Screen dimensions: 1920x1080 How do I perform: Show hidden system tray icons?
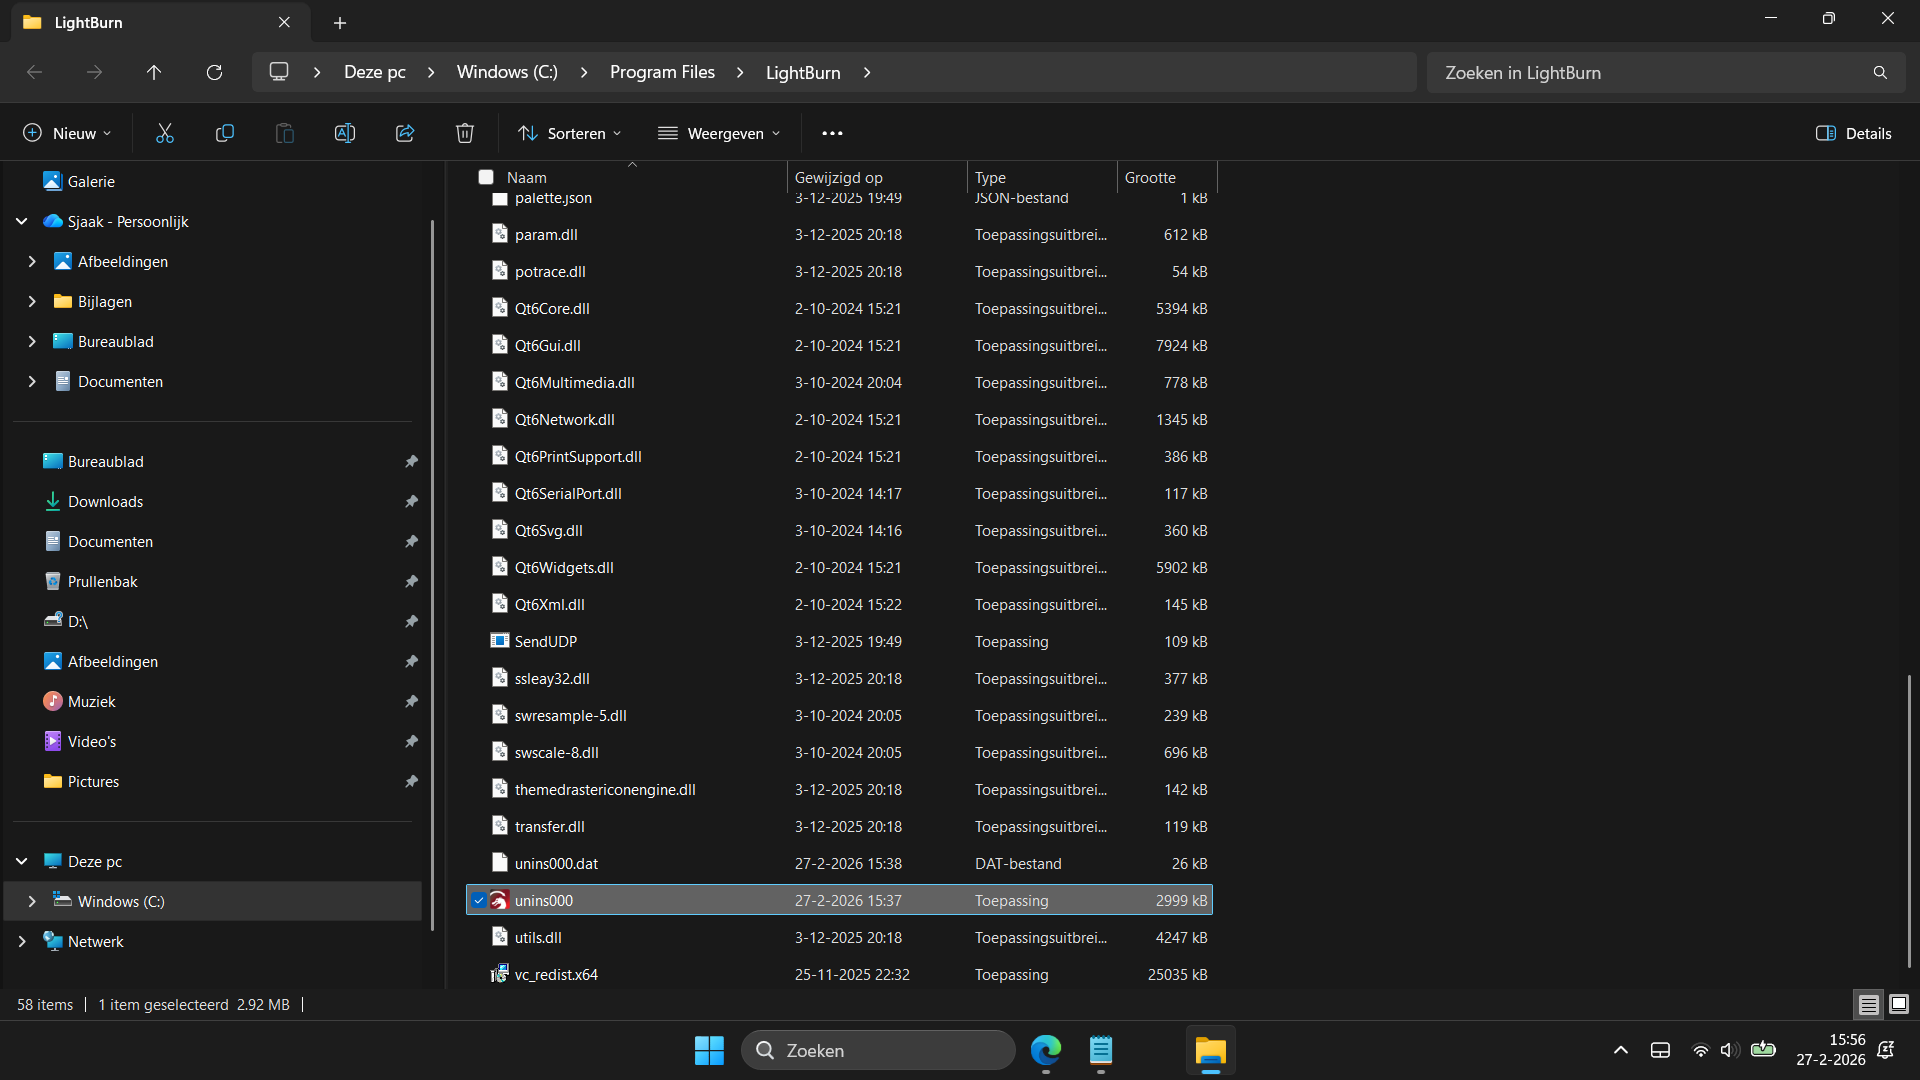coord(1621,1050)
